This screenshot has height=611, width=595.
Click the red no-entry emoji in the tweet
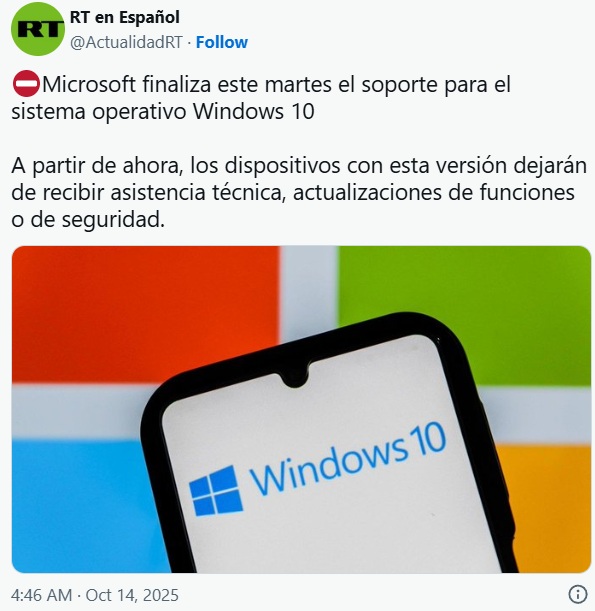coord(26,84)
